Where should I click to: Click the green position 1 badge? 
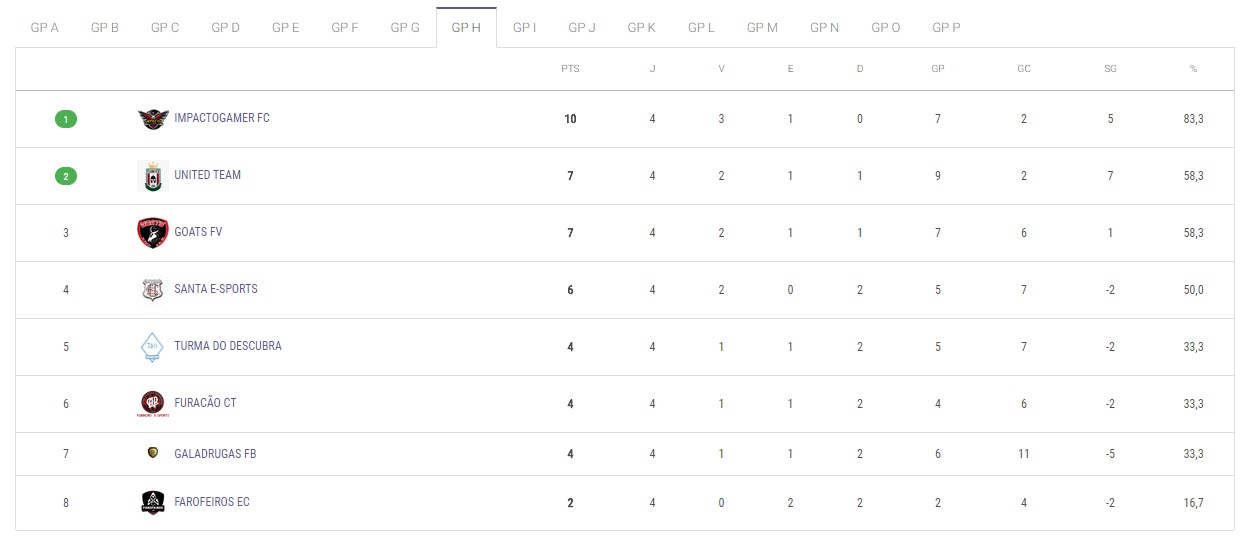66,119
